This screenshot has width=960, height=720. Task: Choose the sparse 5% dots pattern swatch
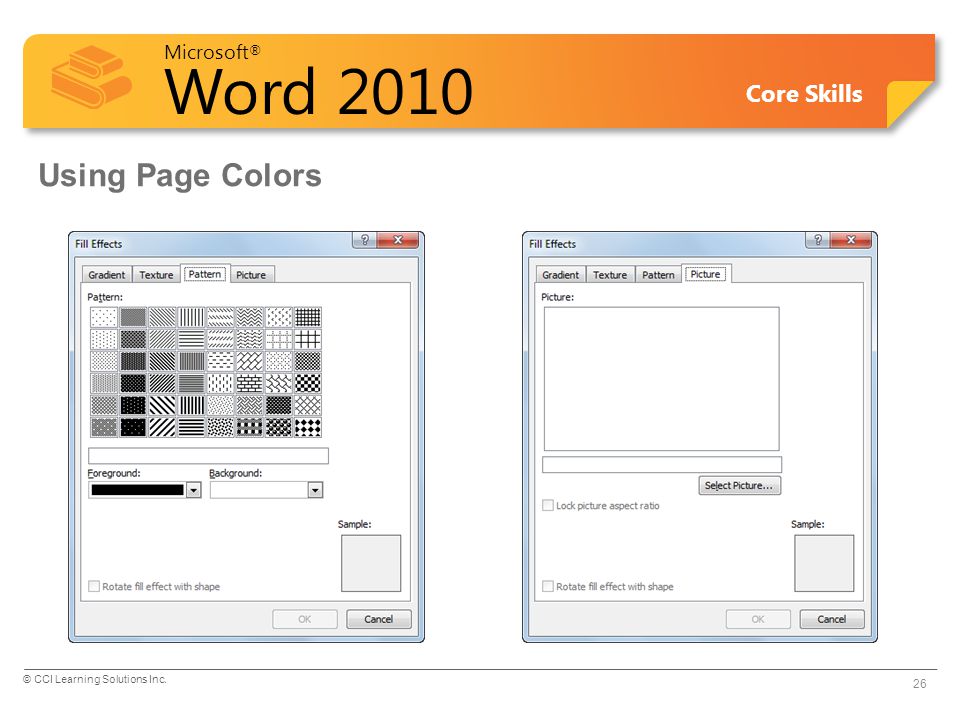pos(103,317)
